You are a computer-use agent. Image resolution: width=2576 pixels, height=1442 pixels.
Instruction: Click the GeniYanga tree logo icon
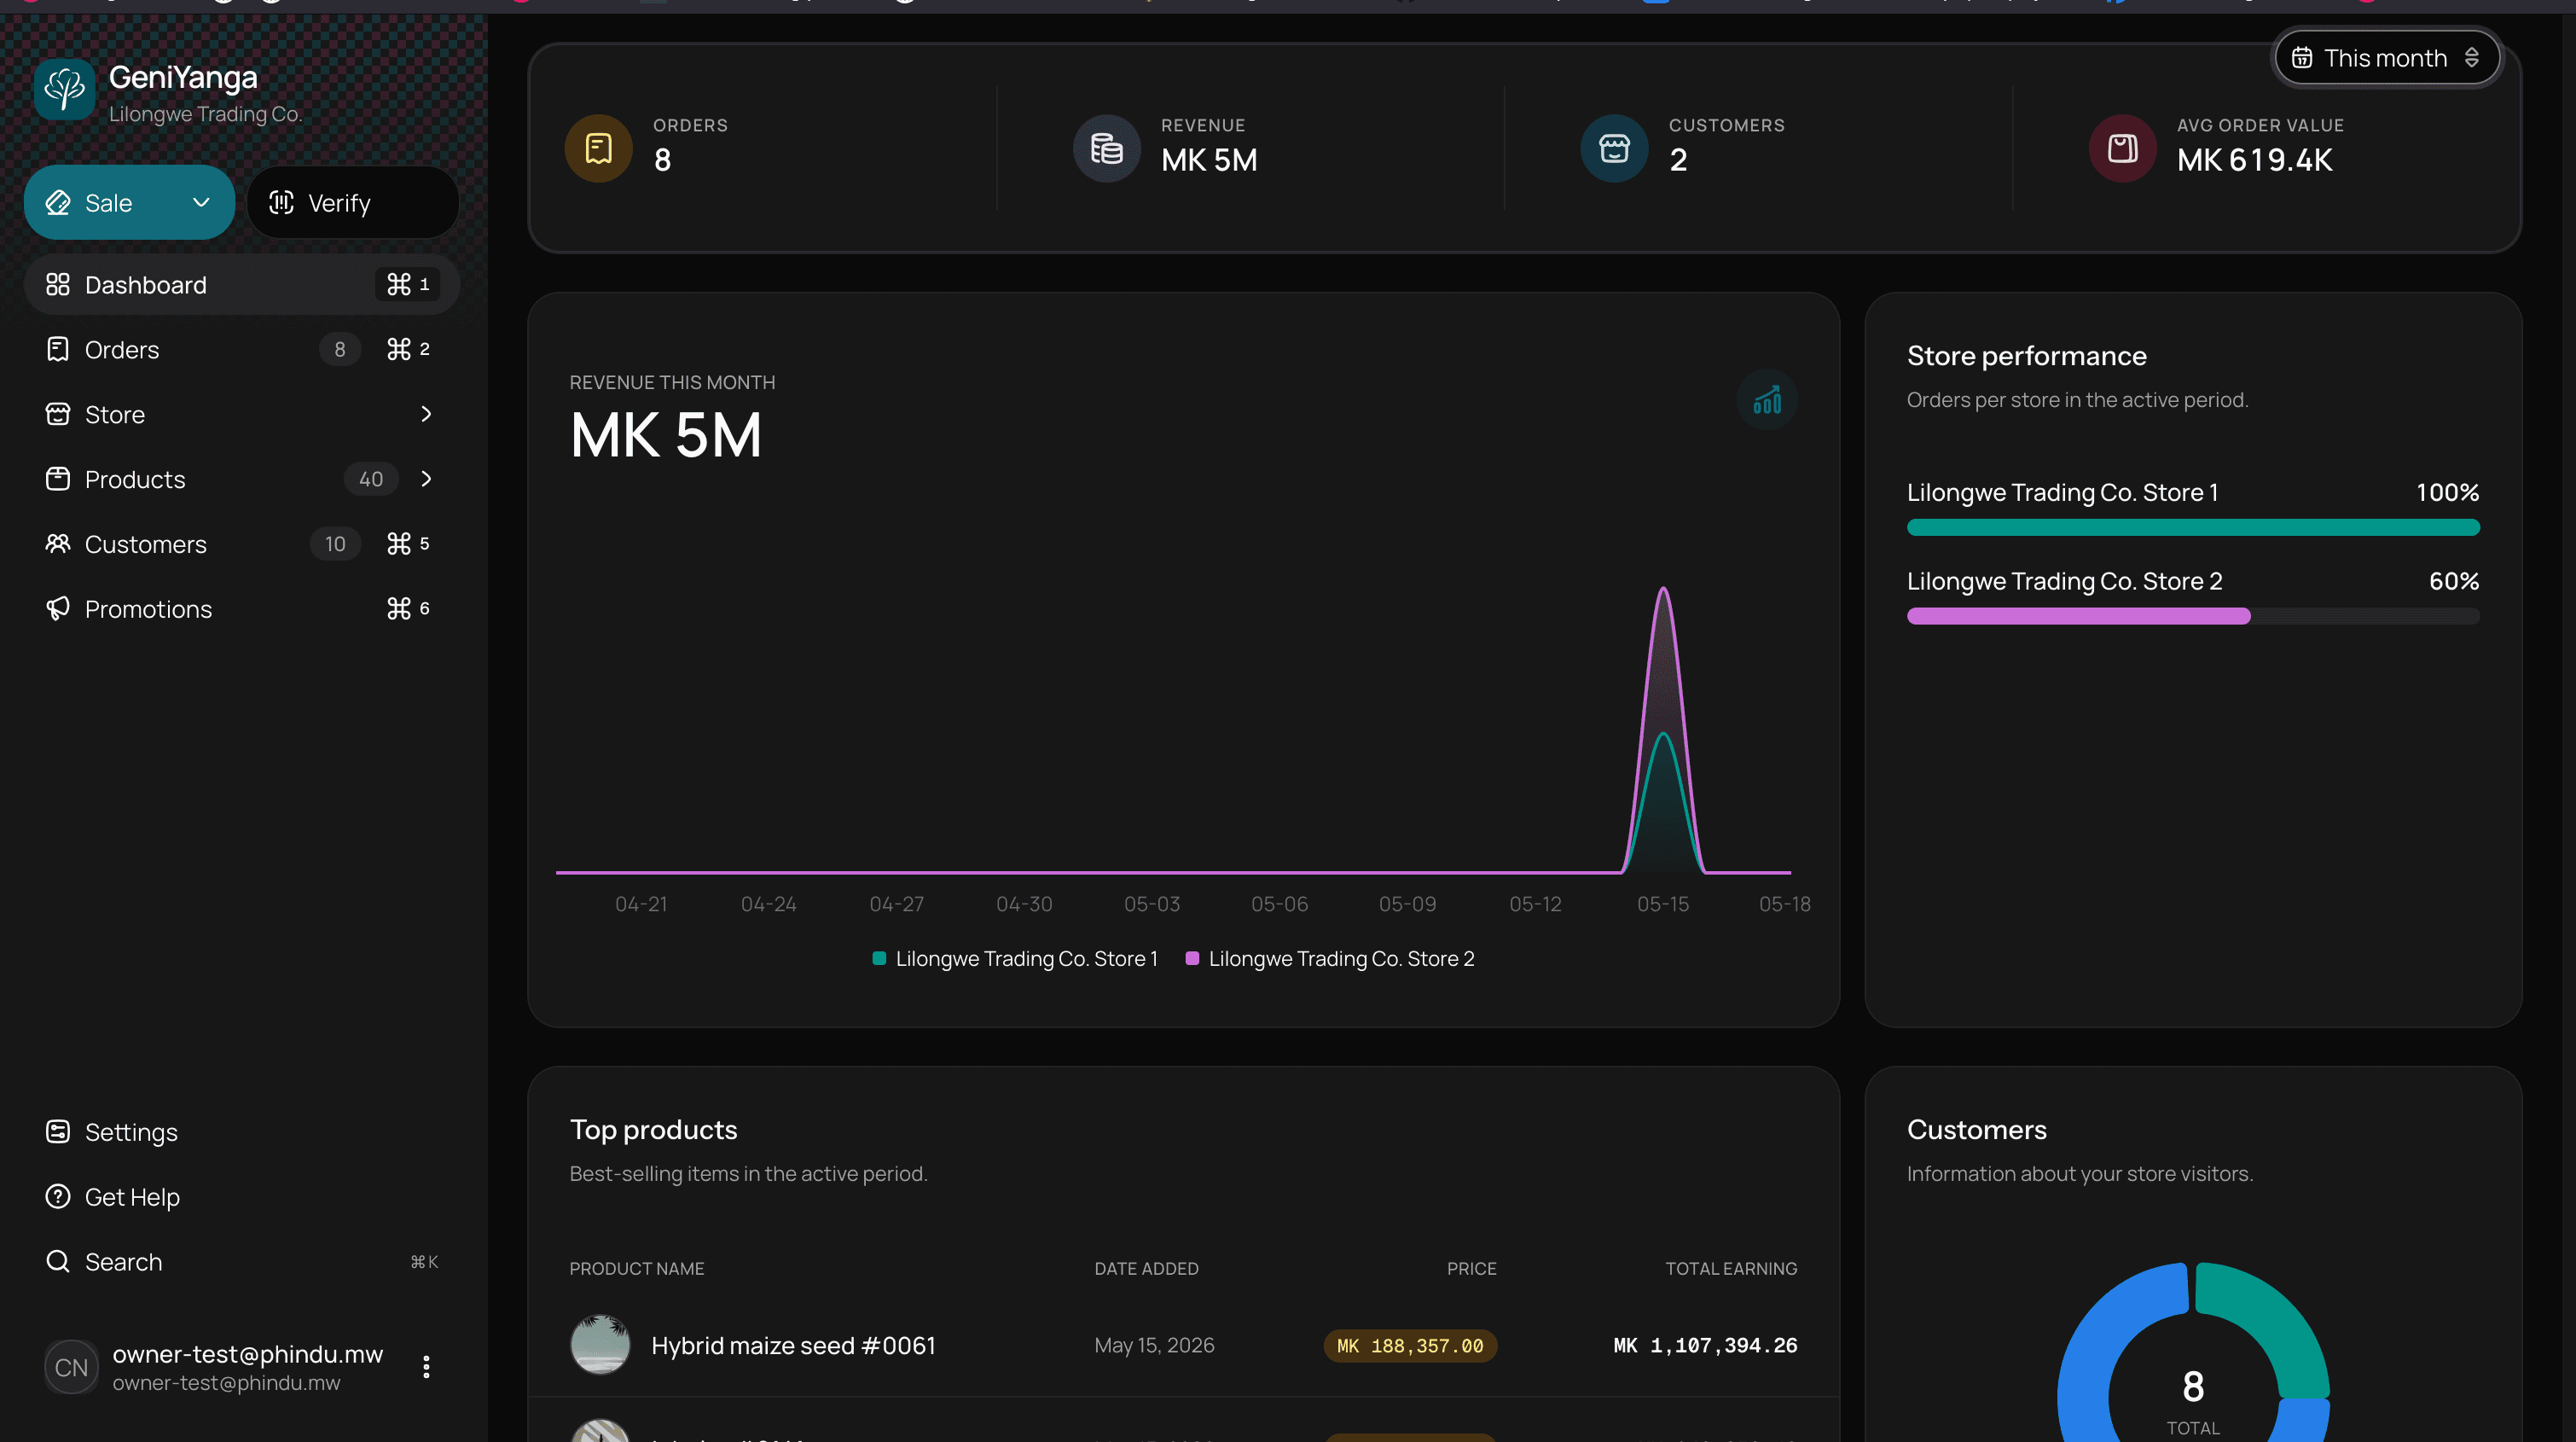tap(65, 89)
